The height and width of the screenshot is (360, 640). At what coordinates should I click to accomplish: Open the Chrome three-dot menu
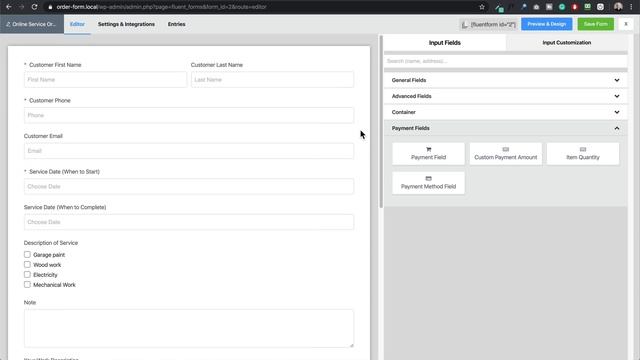[x=631, y=7]
